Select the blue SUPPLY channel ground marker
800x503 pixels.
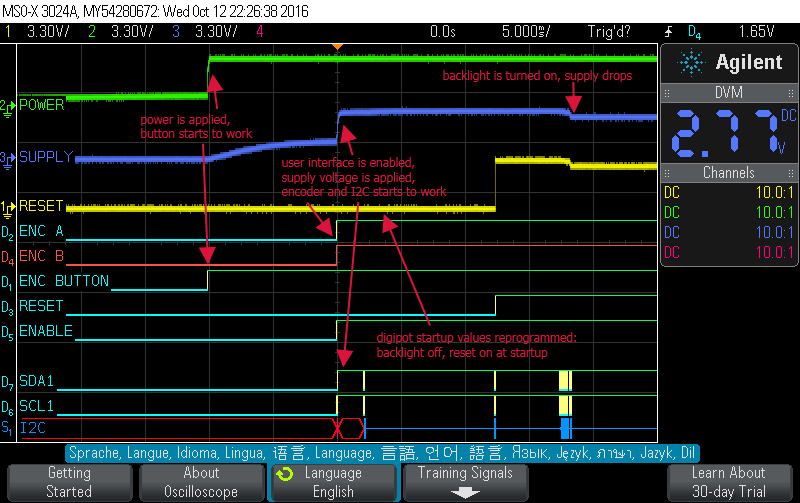(8, 158)
